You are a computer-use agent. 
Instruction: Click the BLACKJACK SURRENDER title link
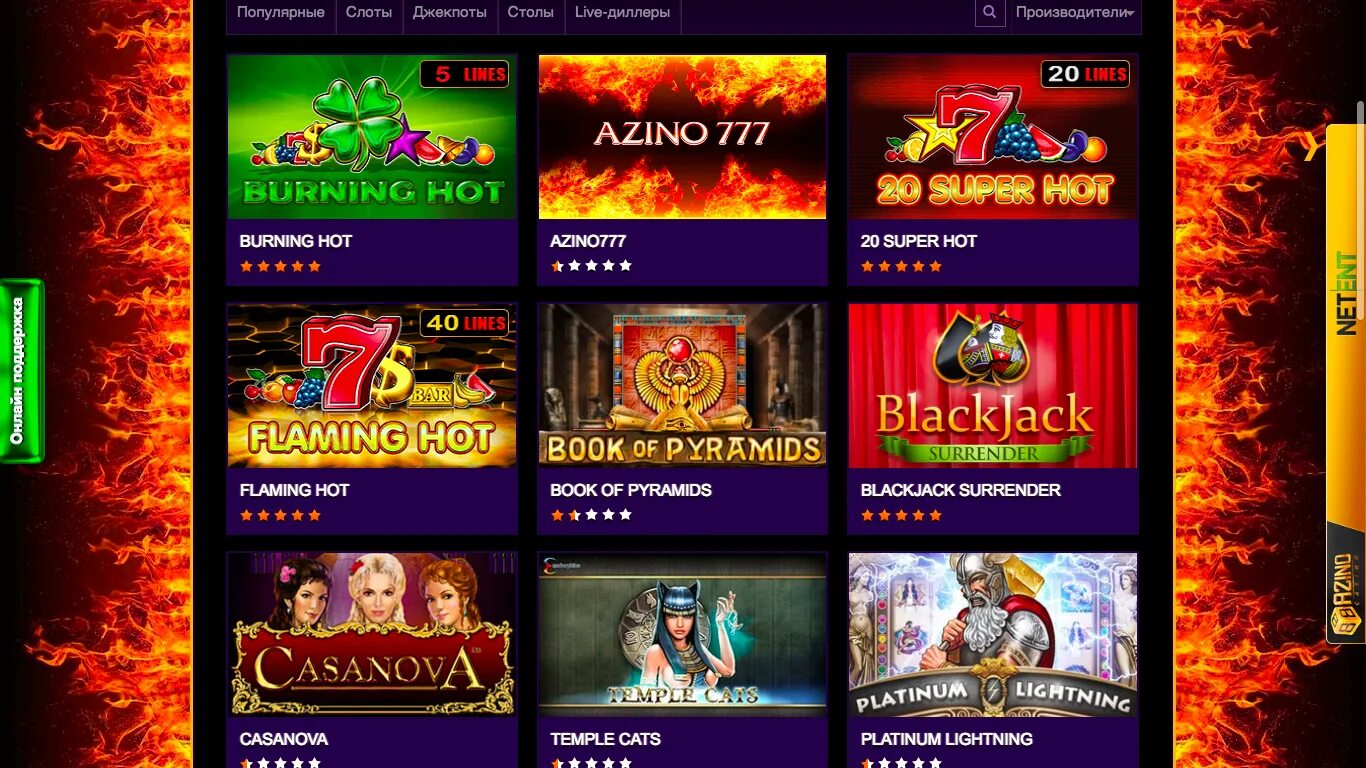(960, 490)
